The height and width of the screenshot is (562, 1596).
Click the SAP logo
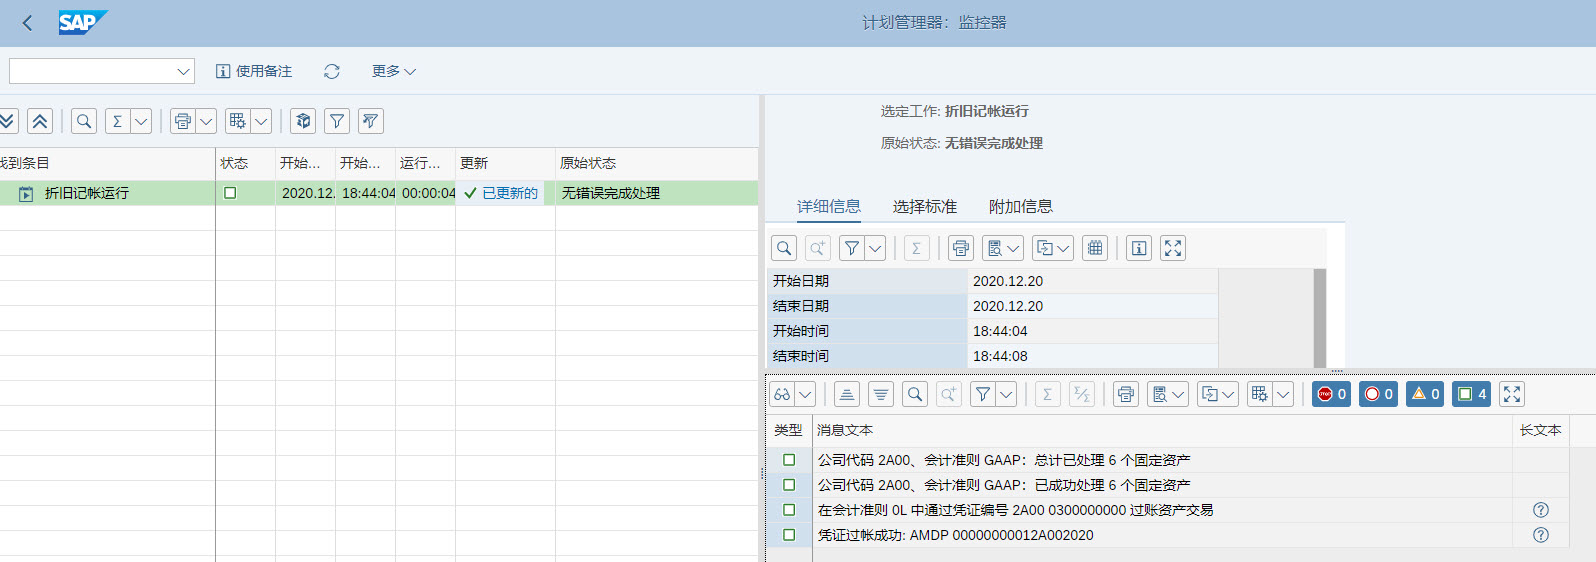pyautogui.click(x=82, y=22)
